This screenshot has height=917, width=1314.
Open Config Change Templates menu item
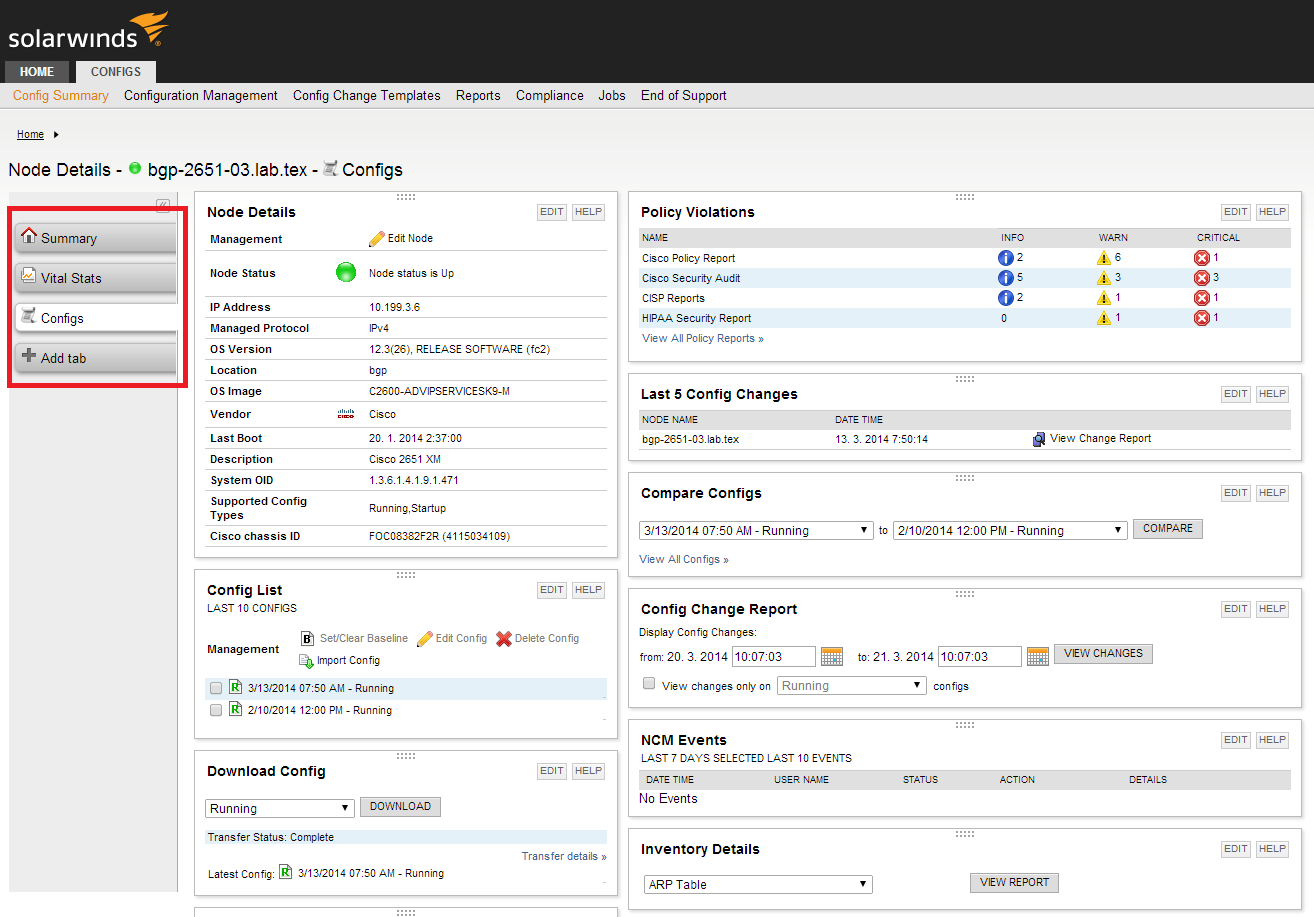367,96
